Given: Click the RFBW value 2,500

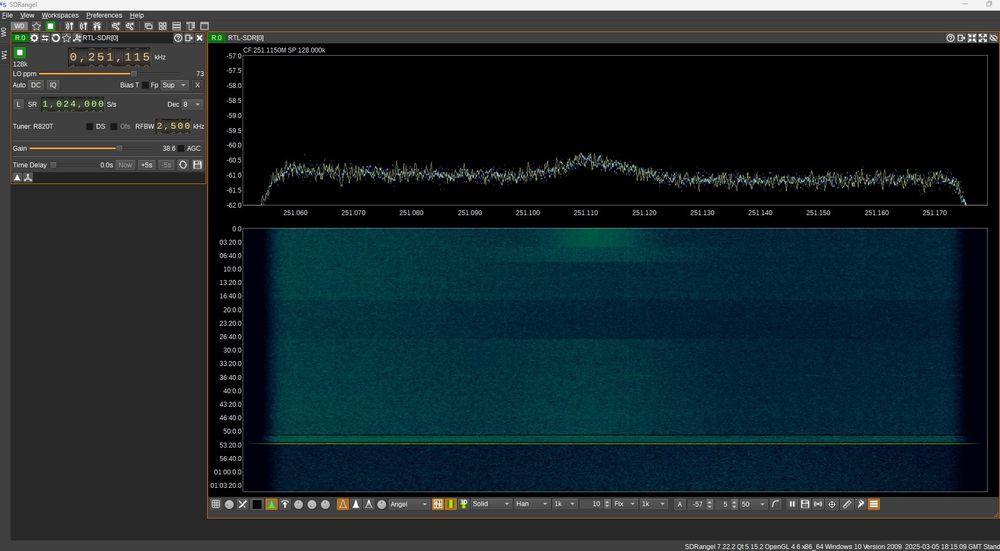Looking at the screenshot, I should (173, 126).
